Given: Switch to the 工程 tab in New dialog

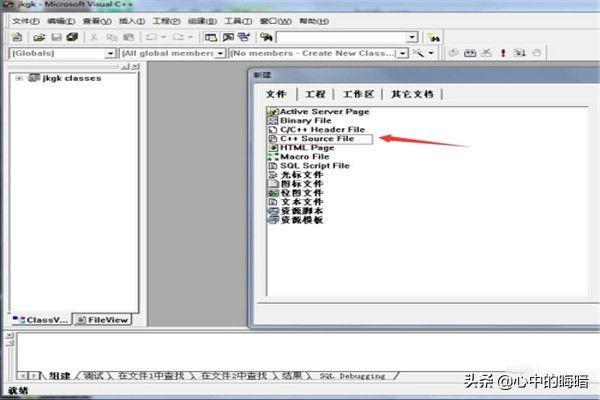Looking at the screenshot, I should coord(315,94).
